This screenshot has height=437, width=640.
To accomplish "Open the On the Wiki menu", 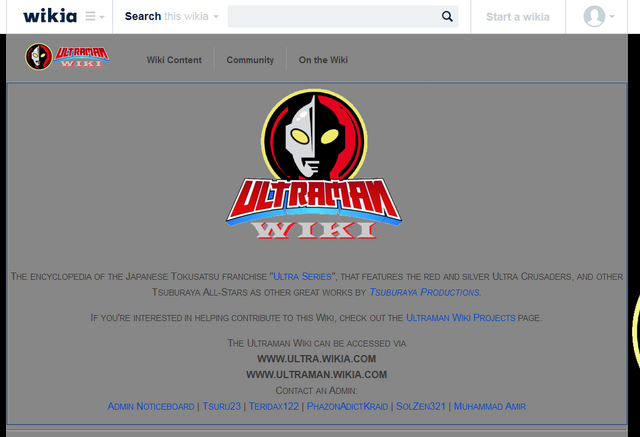I will 323,60.
